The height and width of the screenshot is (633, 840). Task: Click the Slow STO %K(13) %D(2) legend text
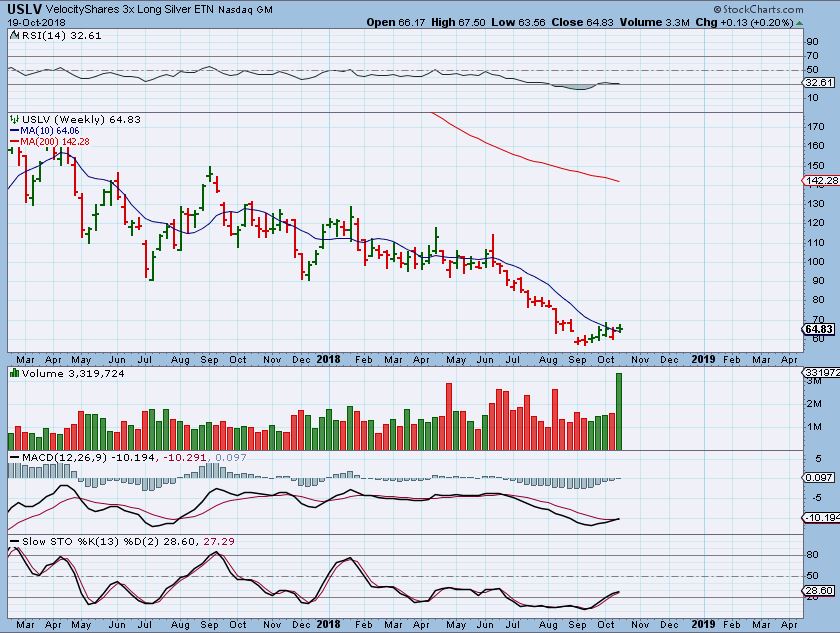tap(91, 542)
